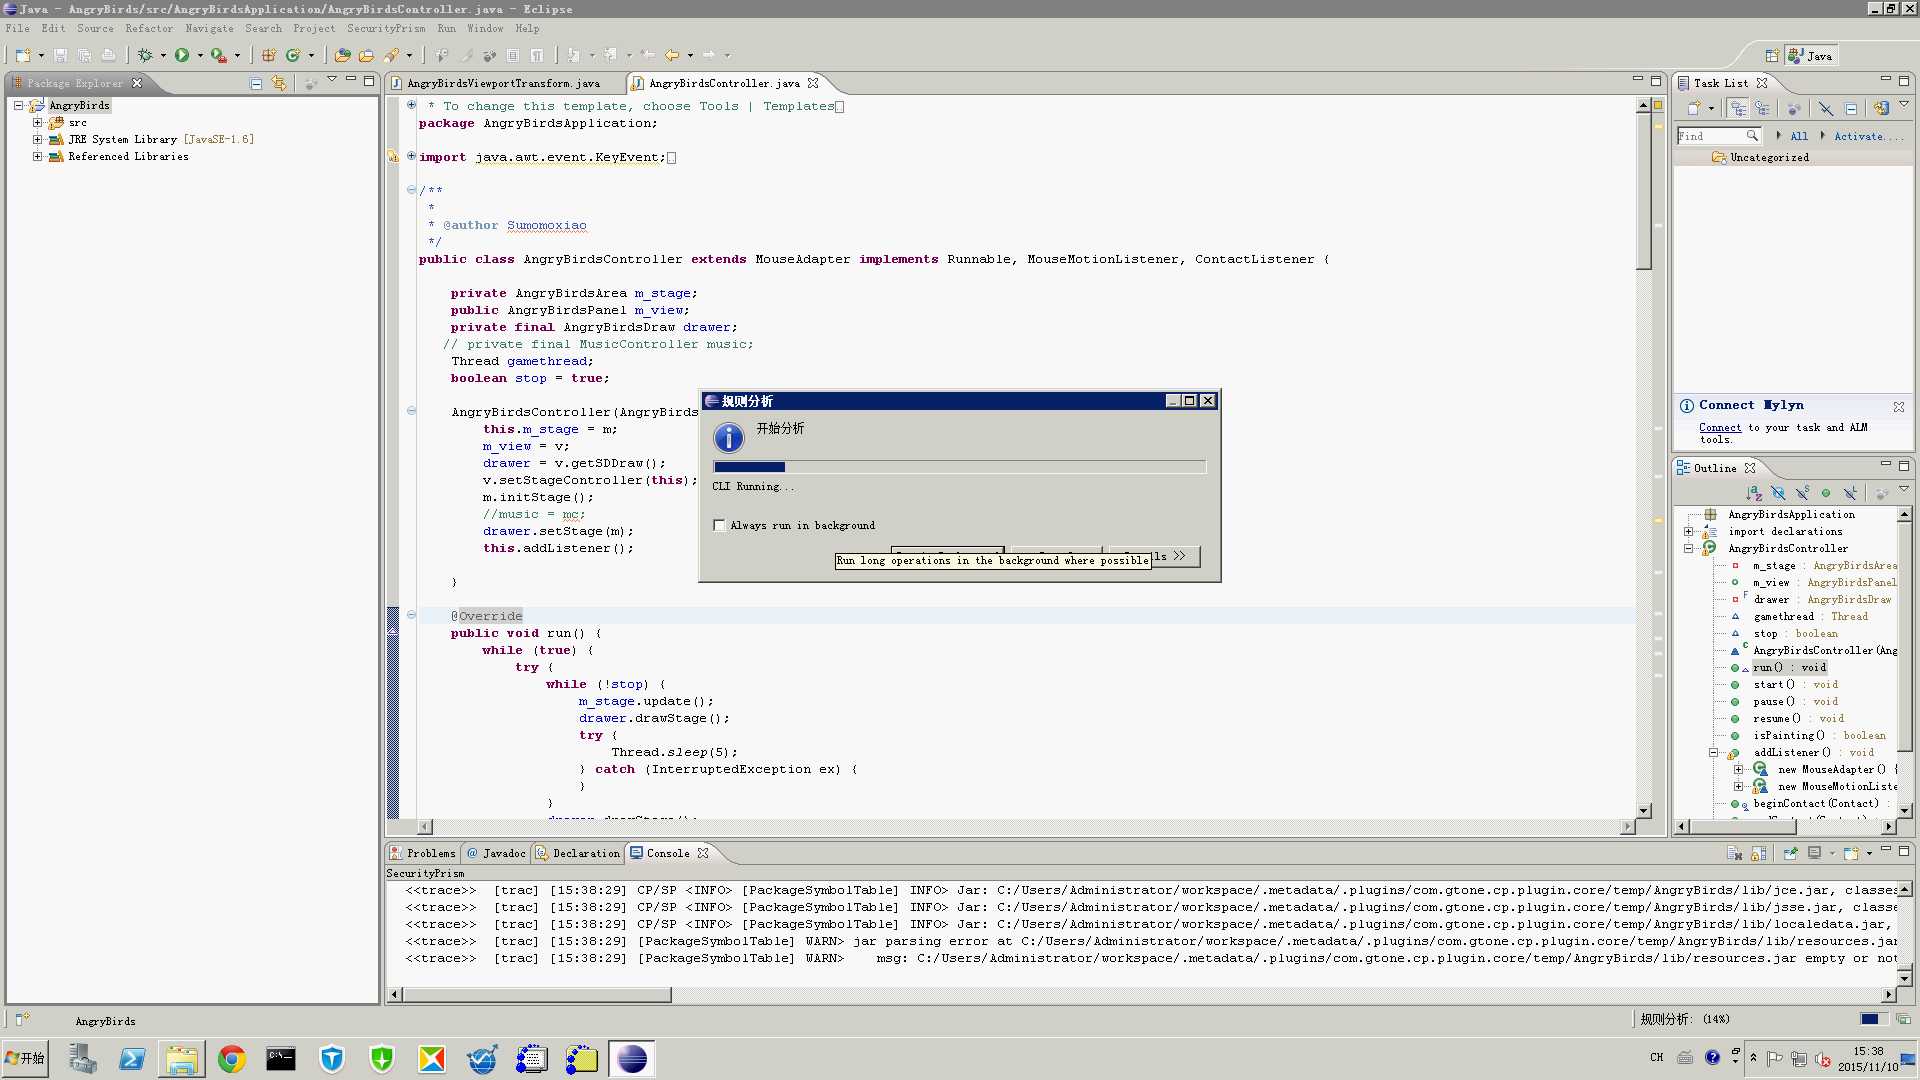Open the Refactor menu
The height and width of the screenshot is (1080, 1920).
click(x=149, y=28)
